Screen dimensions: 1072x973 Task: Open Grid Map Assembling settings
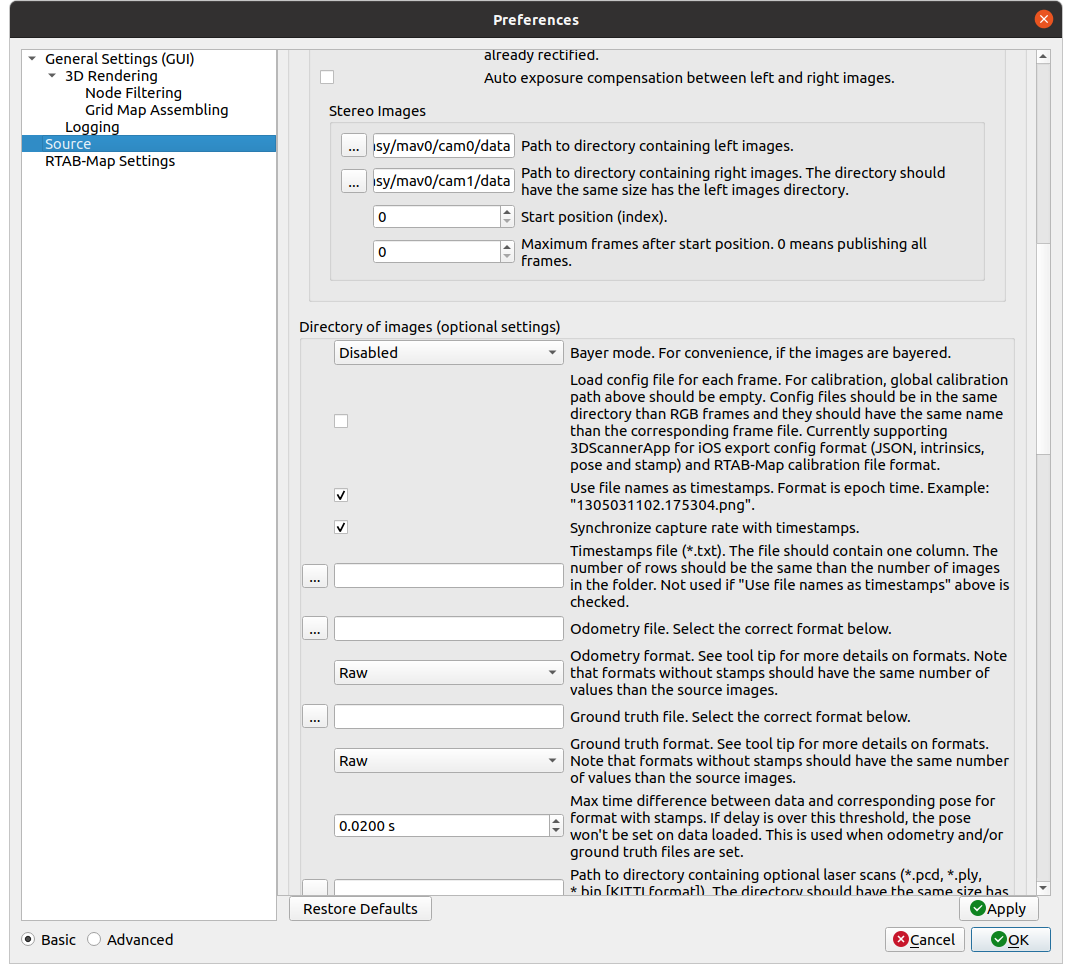coord(156,110)
